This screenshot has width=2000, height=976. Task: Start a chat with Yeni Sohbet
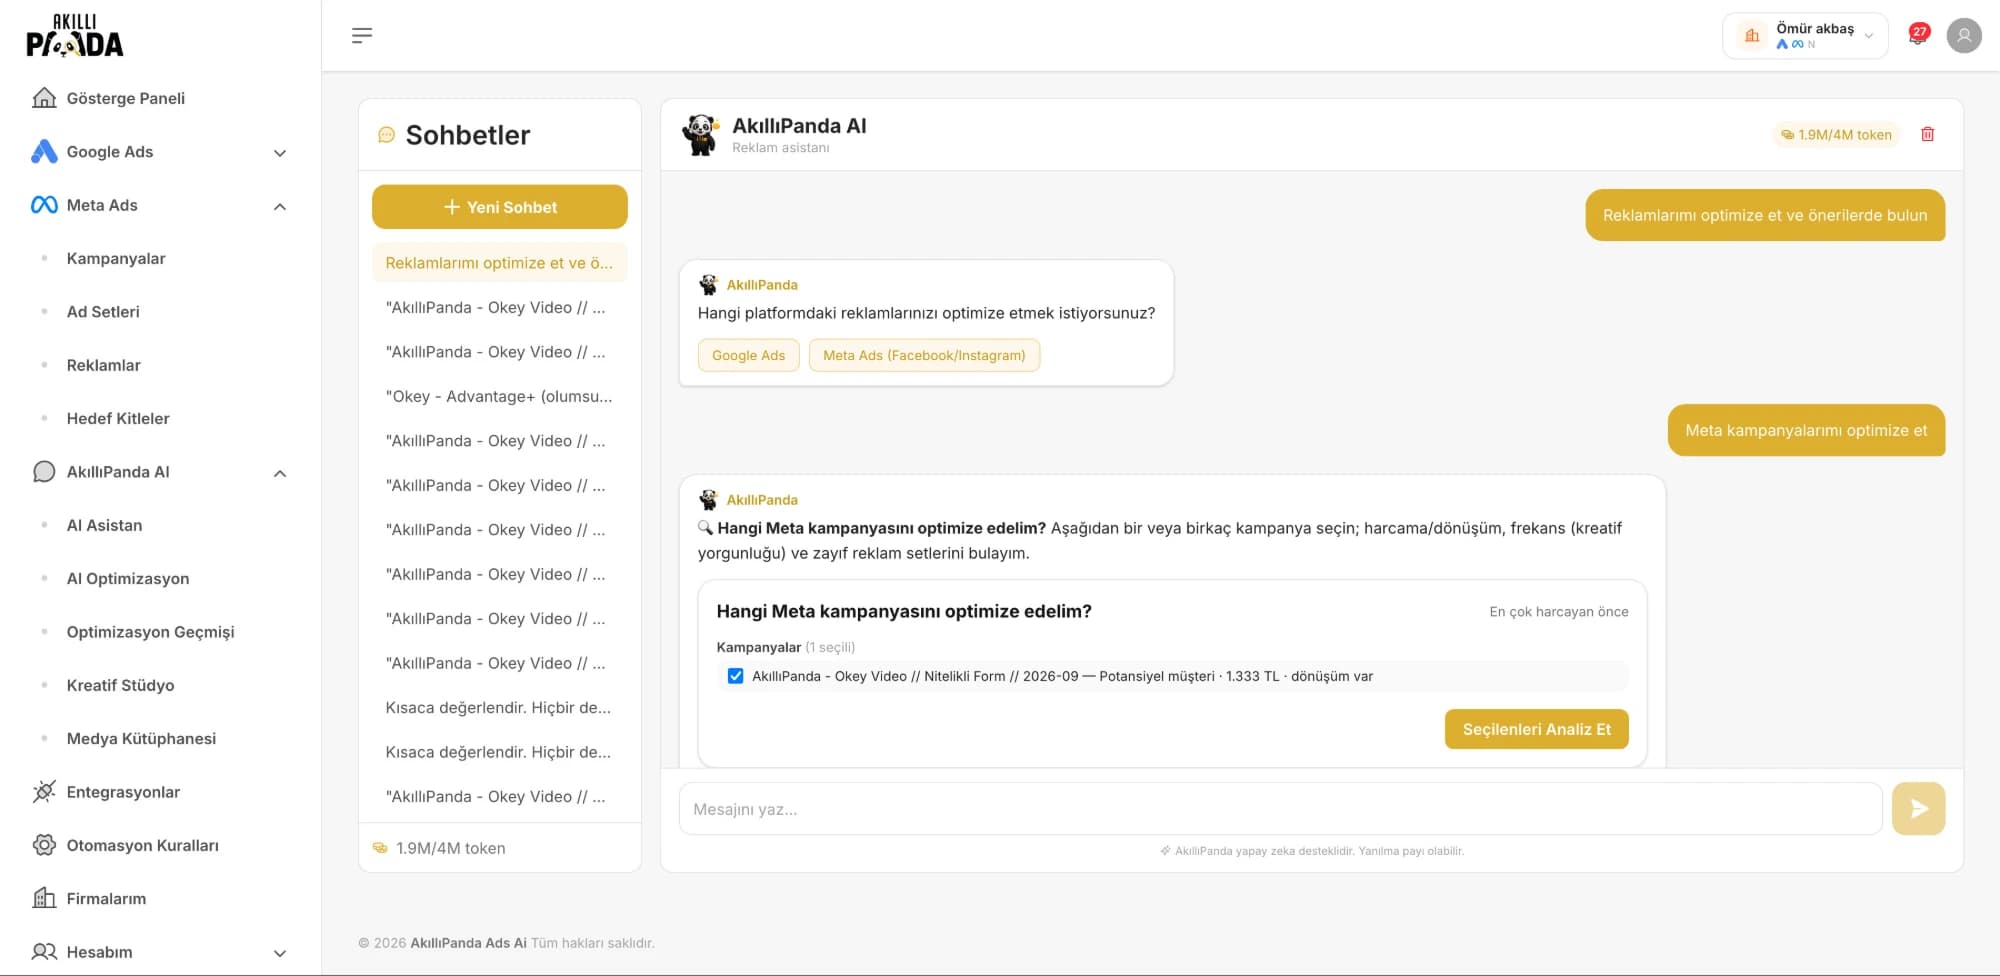500,207
